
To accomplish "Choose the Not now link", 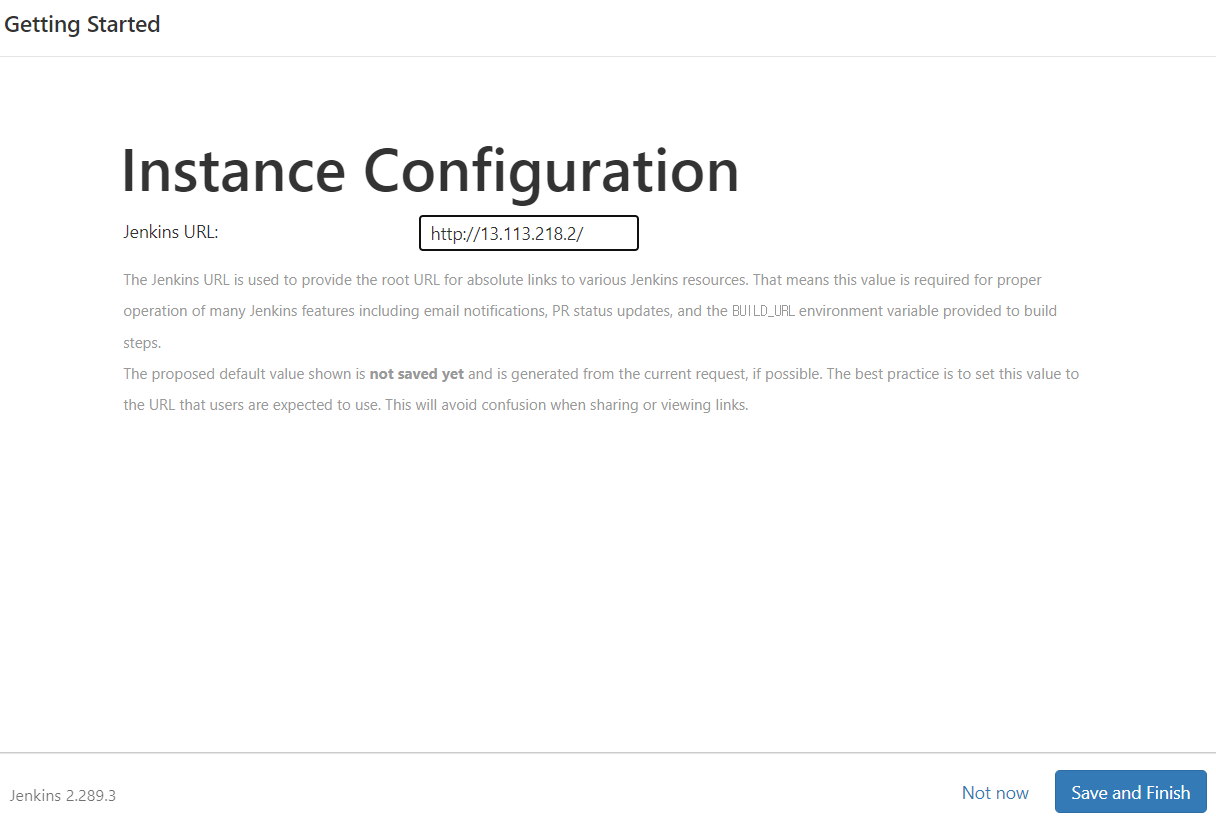I will pyautogui.click(x=995, y=792).
